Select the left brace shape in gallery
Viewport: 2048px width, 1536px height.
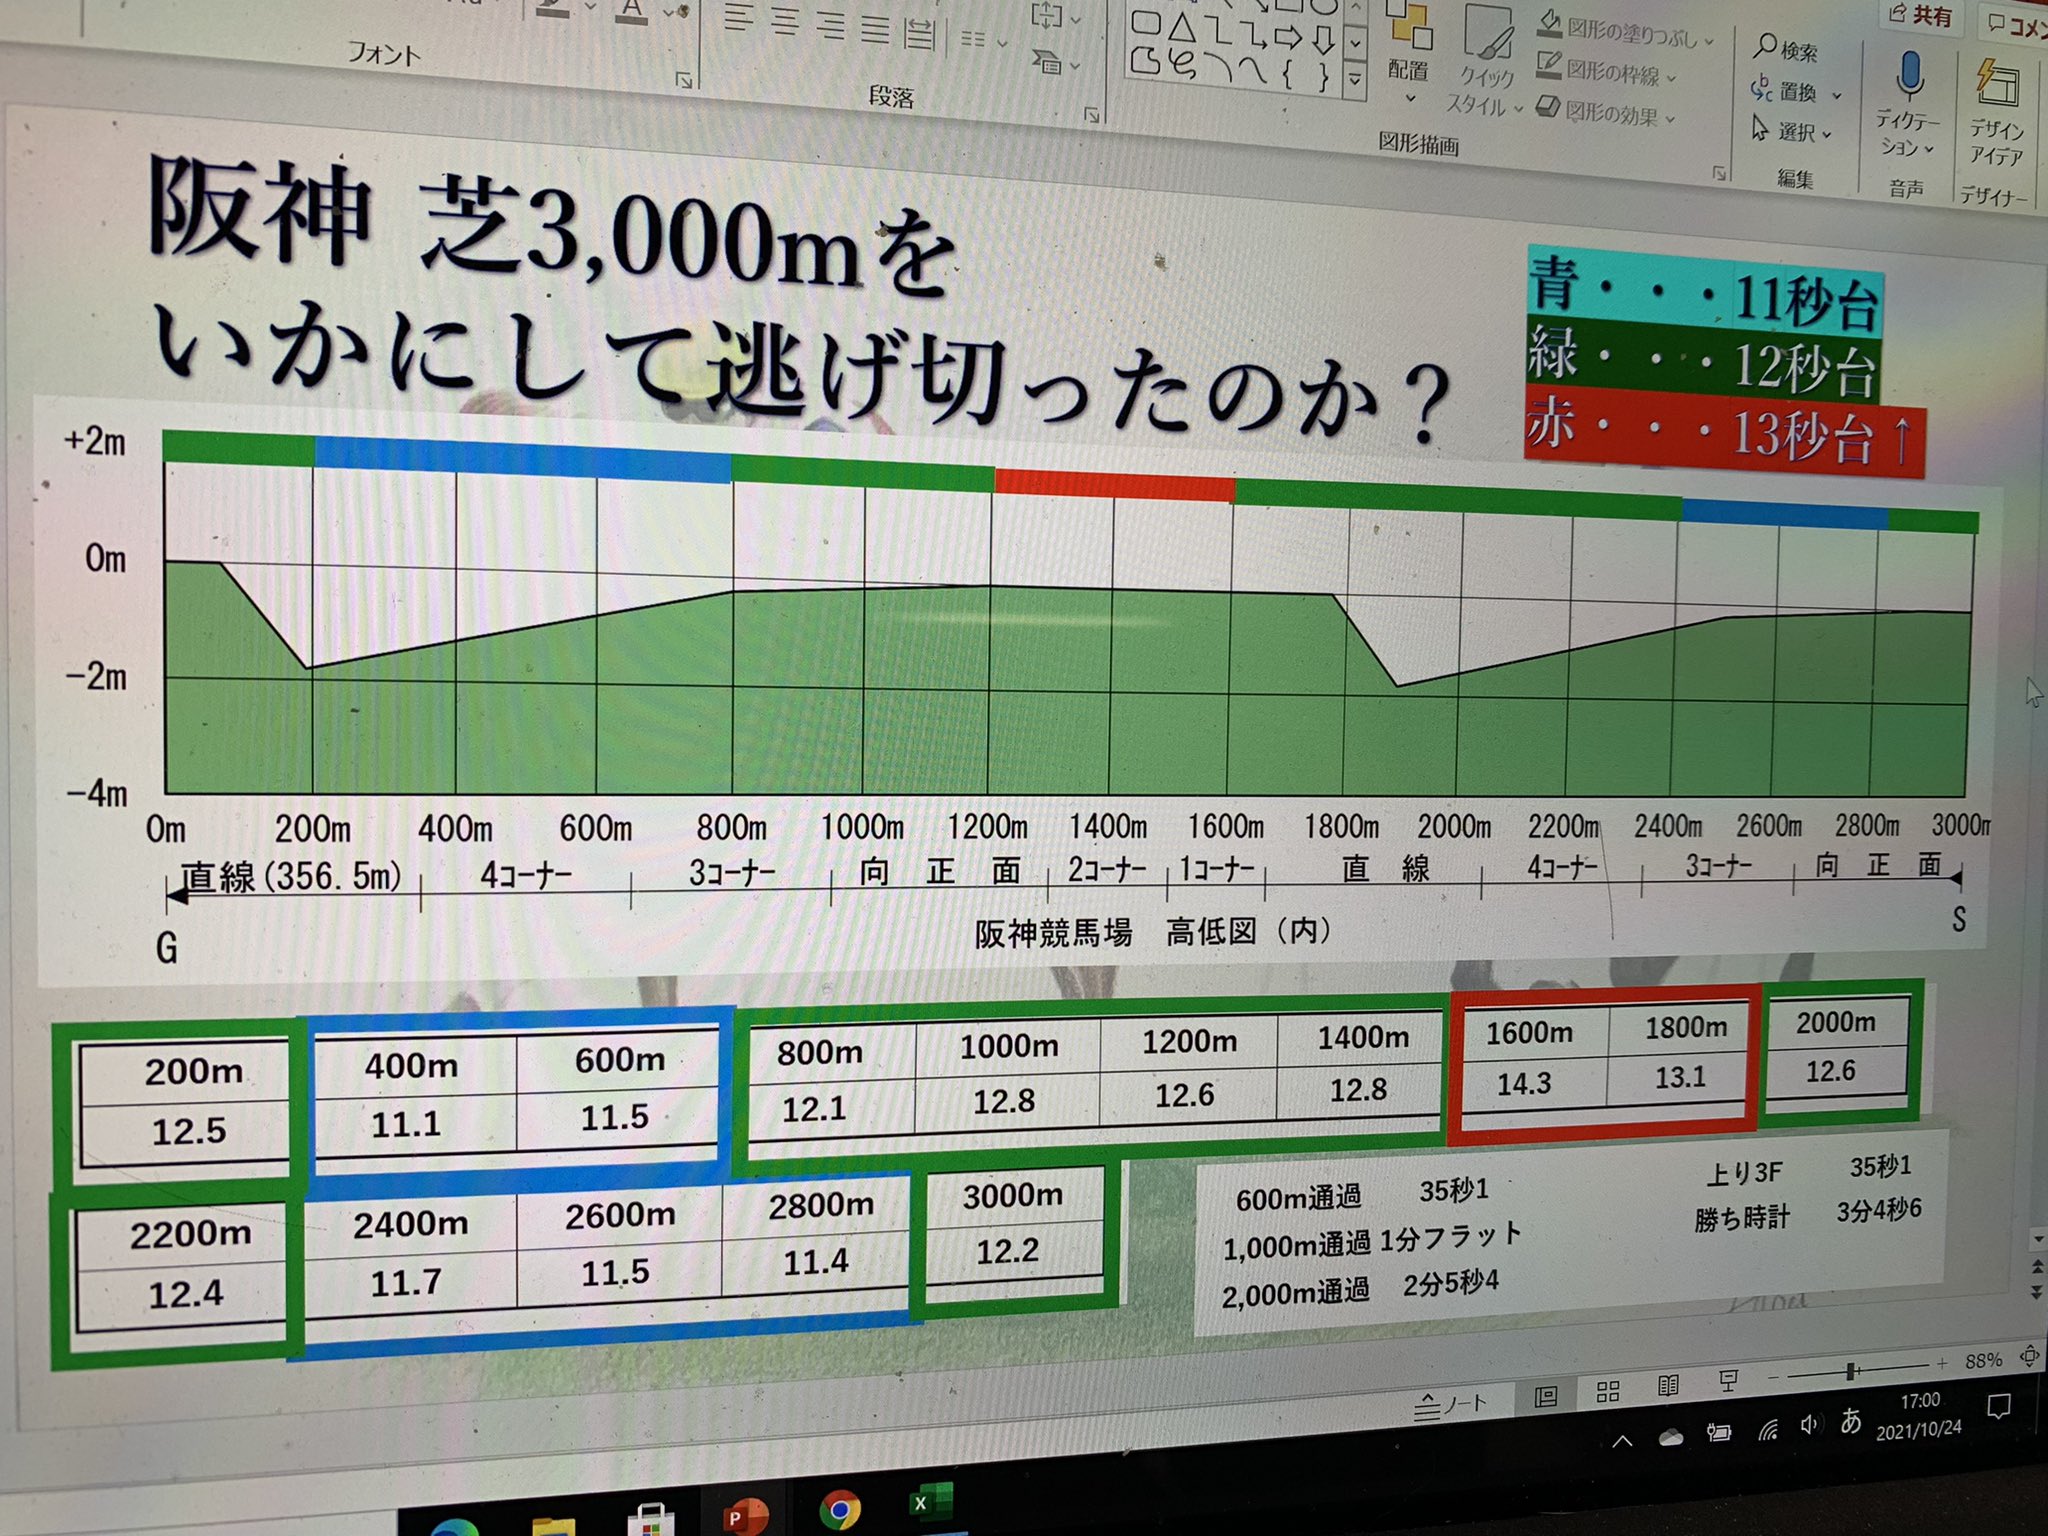click(1288, 74)
